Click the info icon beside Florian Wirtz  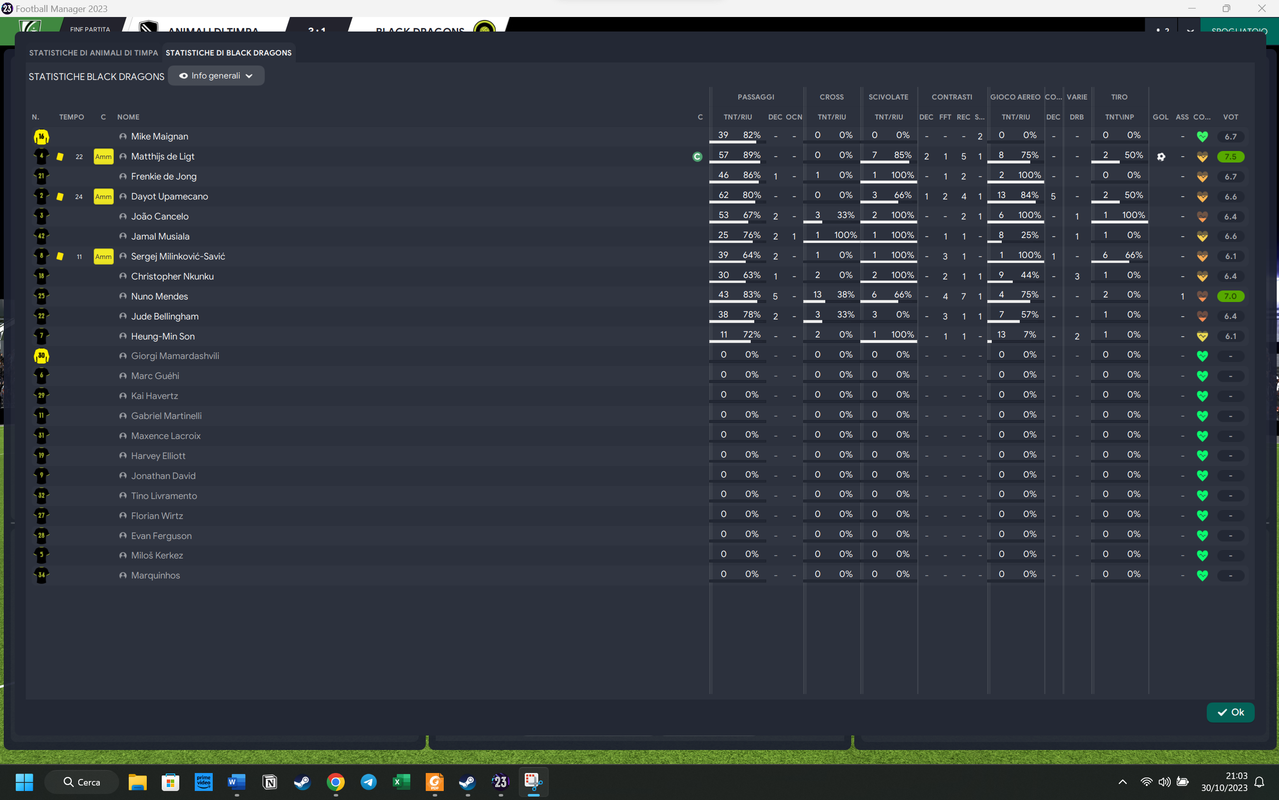point(123,516)
